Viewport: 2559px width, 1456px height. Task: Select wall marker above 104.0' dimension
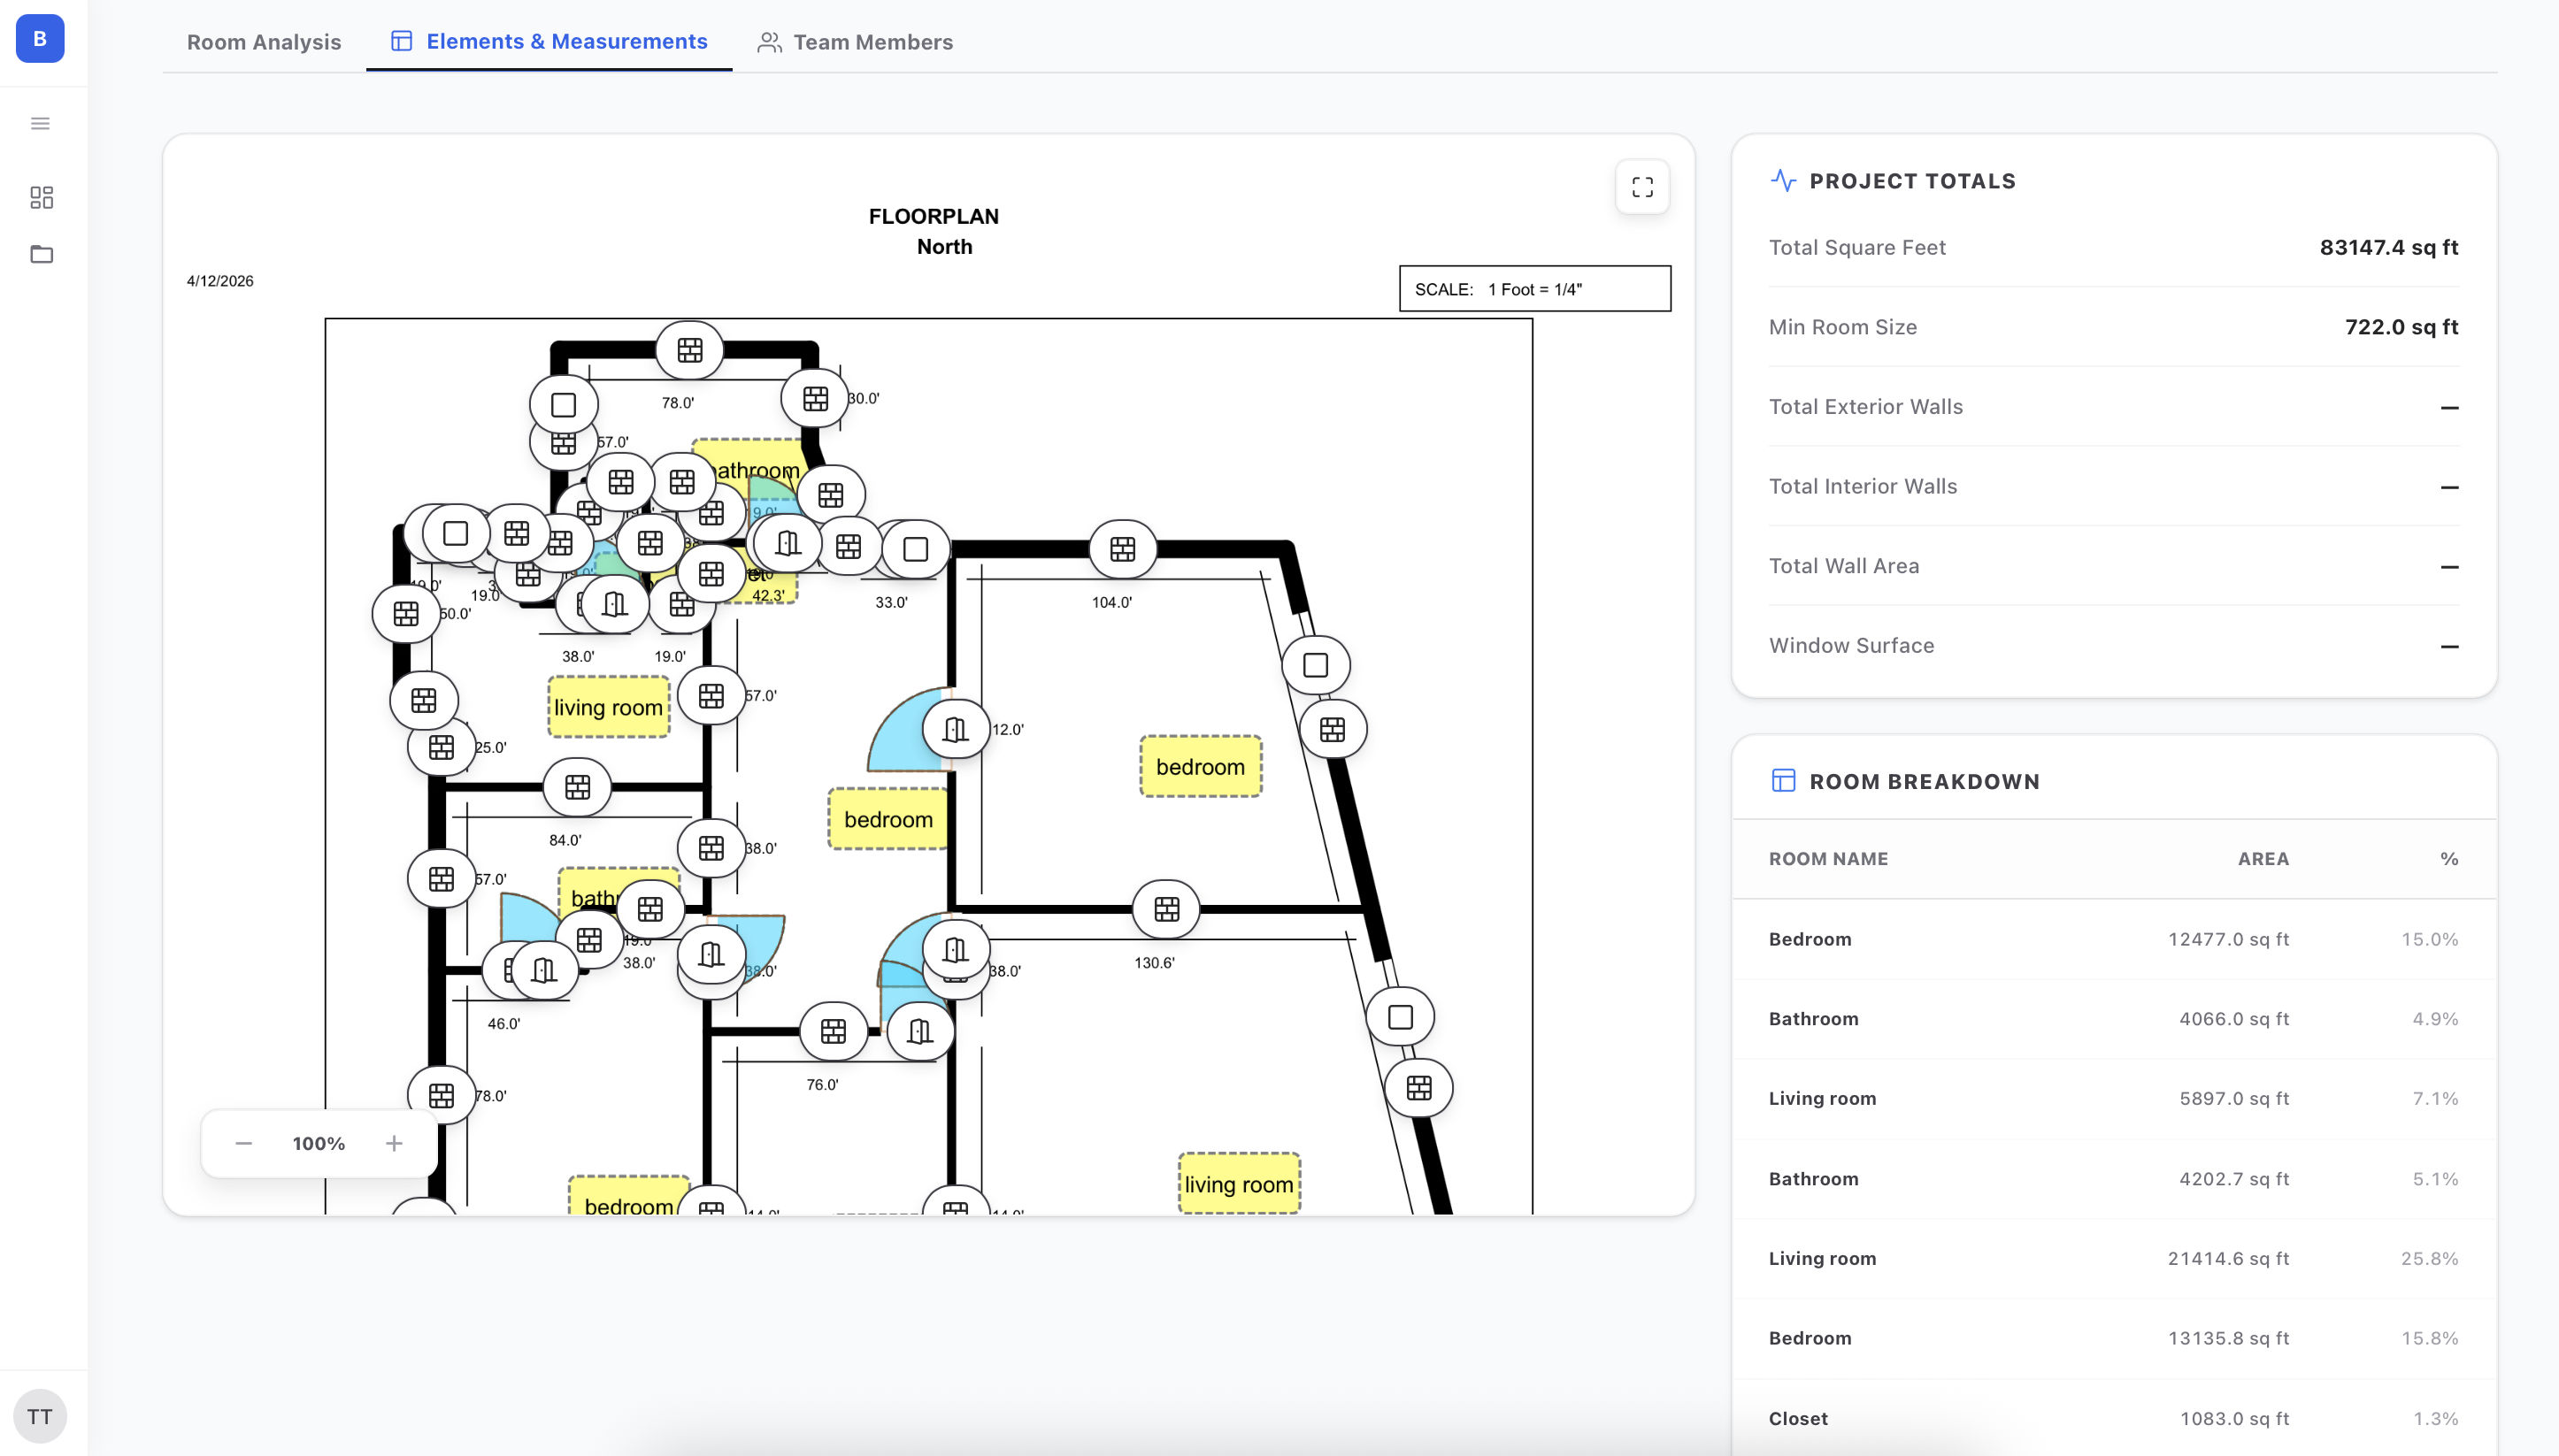click(1122, 549)
